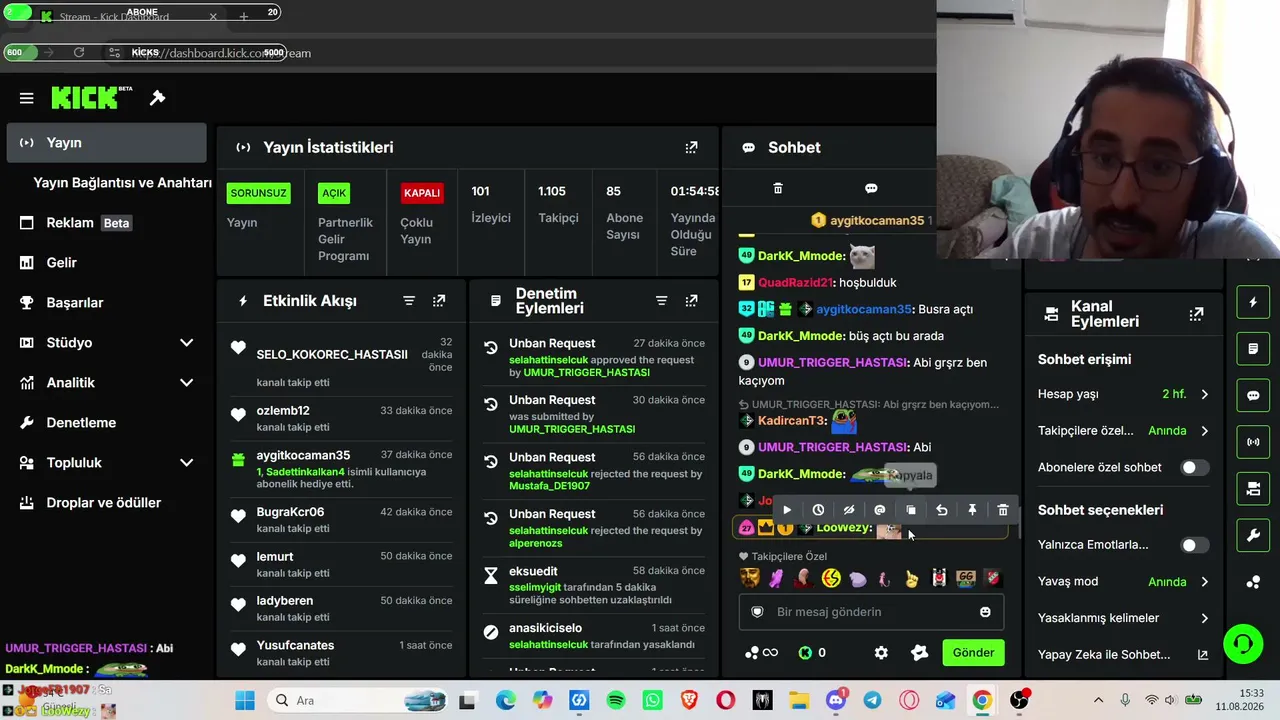Open Yayın Bağlantısı ve Anahtarı

click(122, 183)
